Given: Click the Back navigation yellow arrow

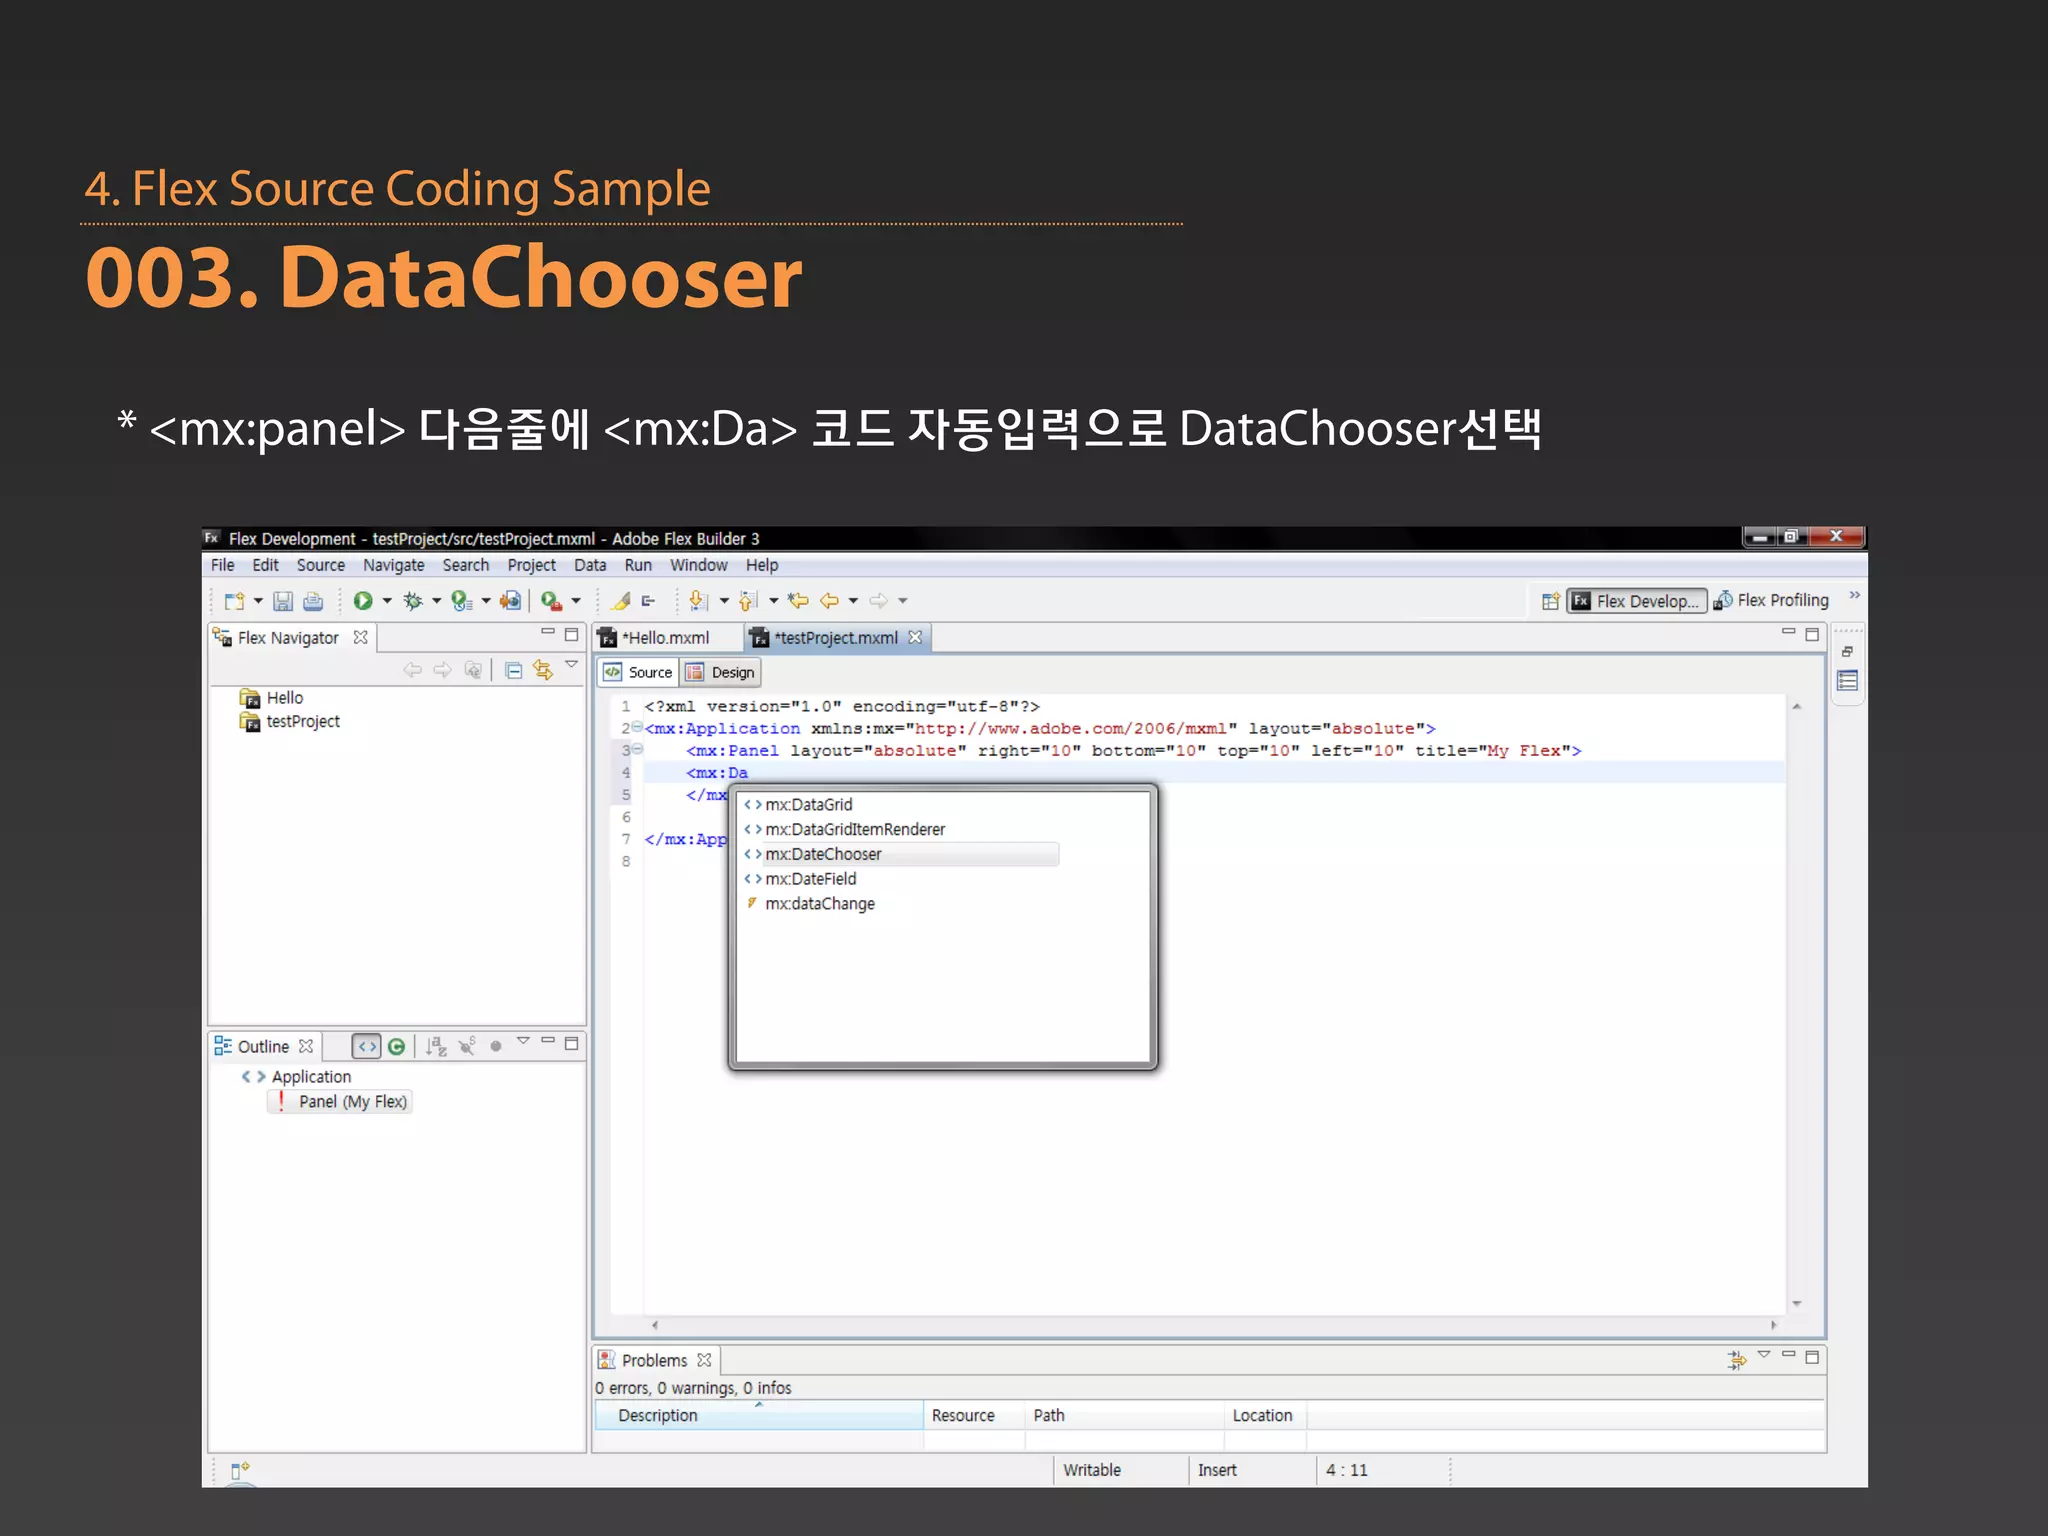Looking at the screenshot, I should point(829,601).
